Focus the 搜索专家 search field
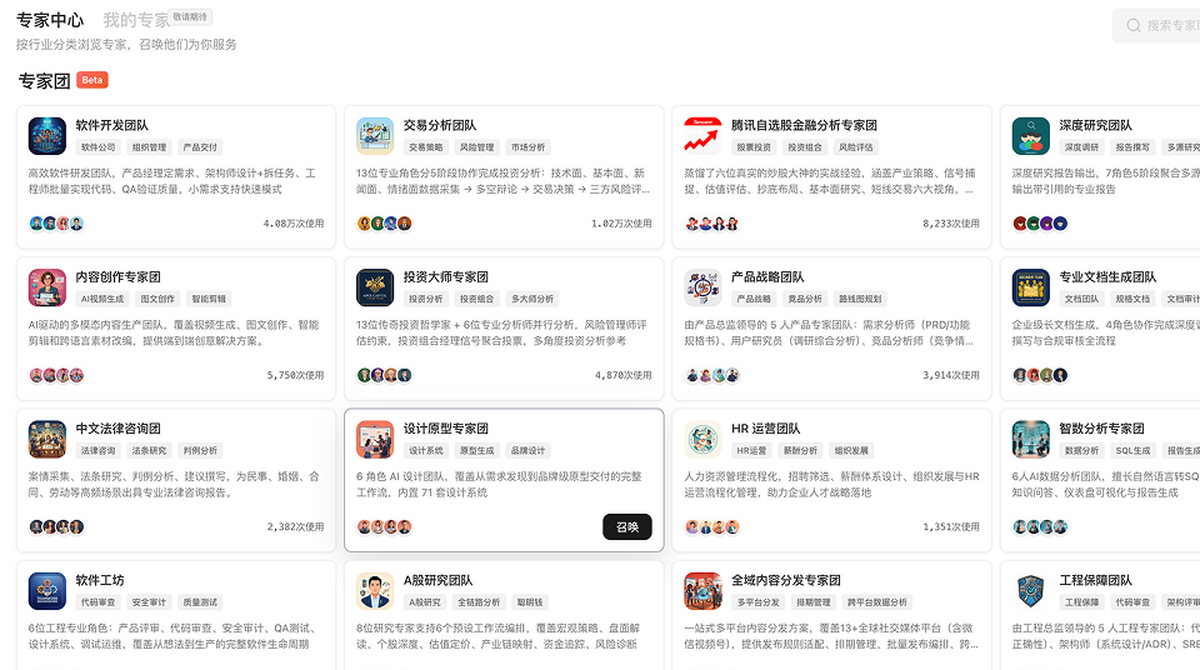The height and width of the screenshot is (670, 1200). click(1156, 26)
